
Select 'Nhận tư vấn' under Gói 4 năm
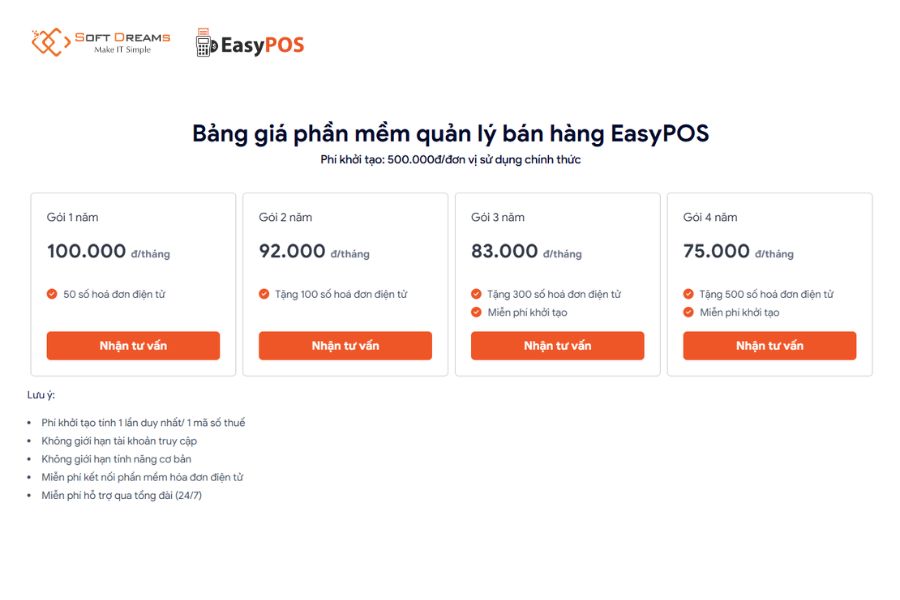click(769, 345)
